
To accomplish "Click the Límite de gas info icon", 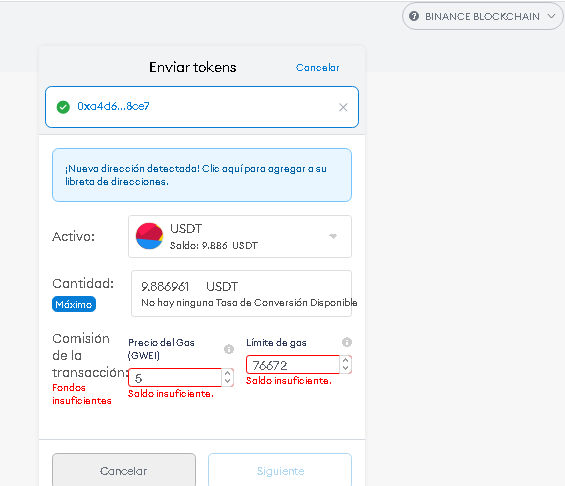I will point(347,342).
